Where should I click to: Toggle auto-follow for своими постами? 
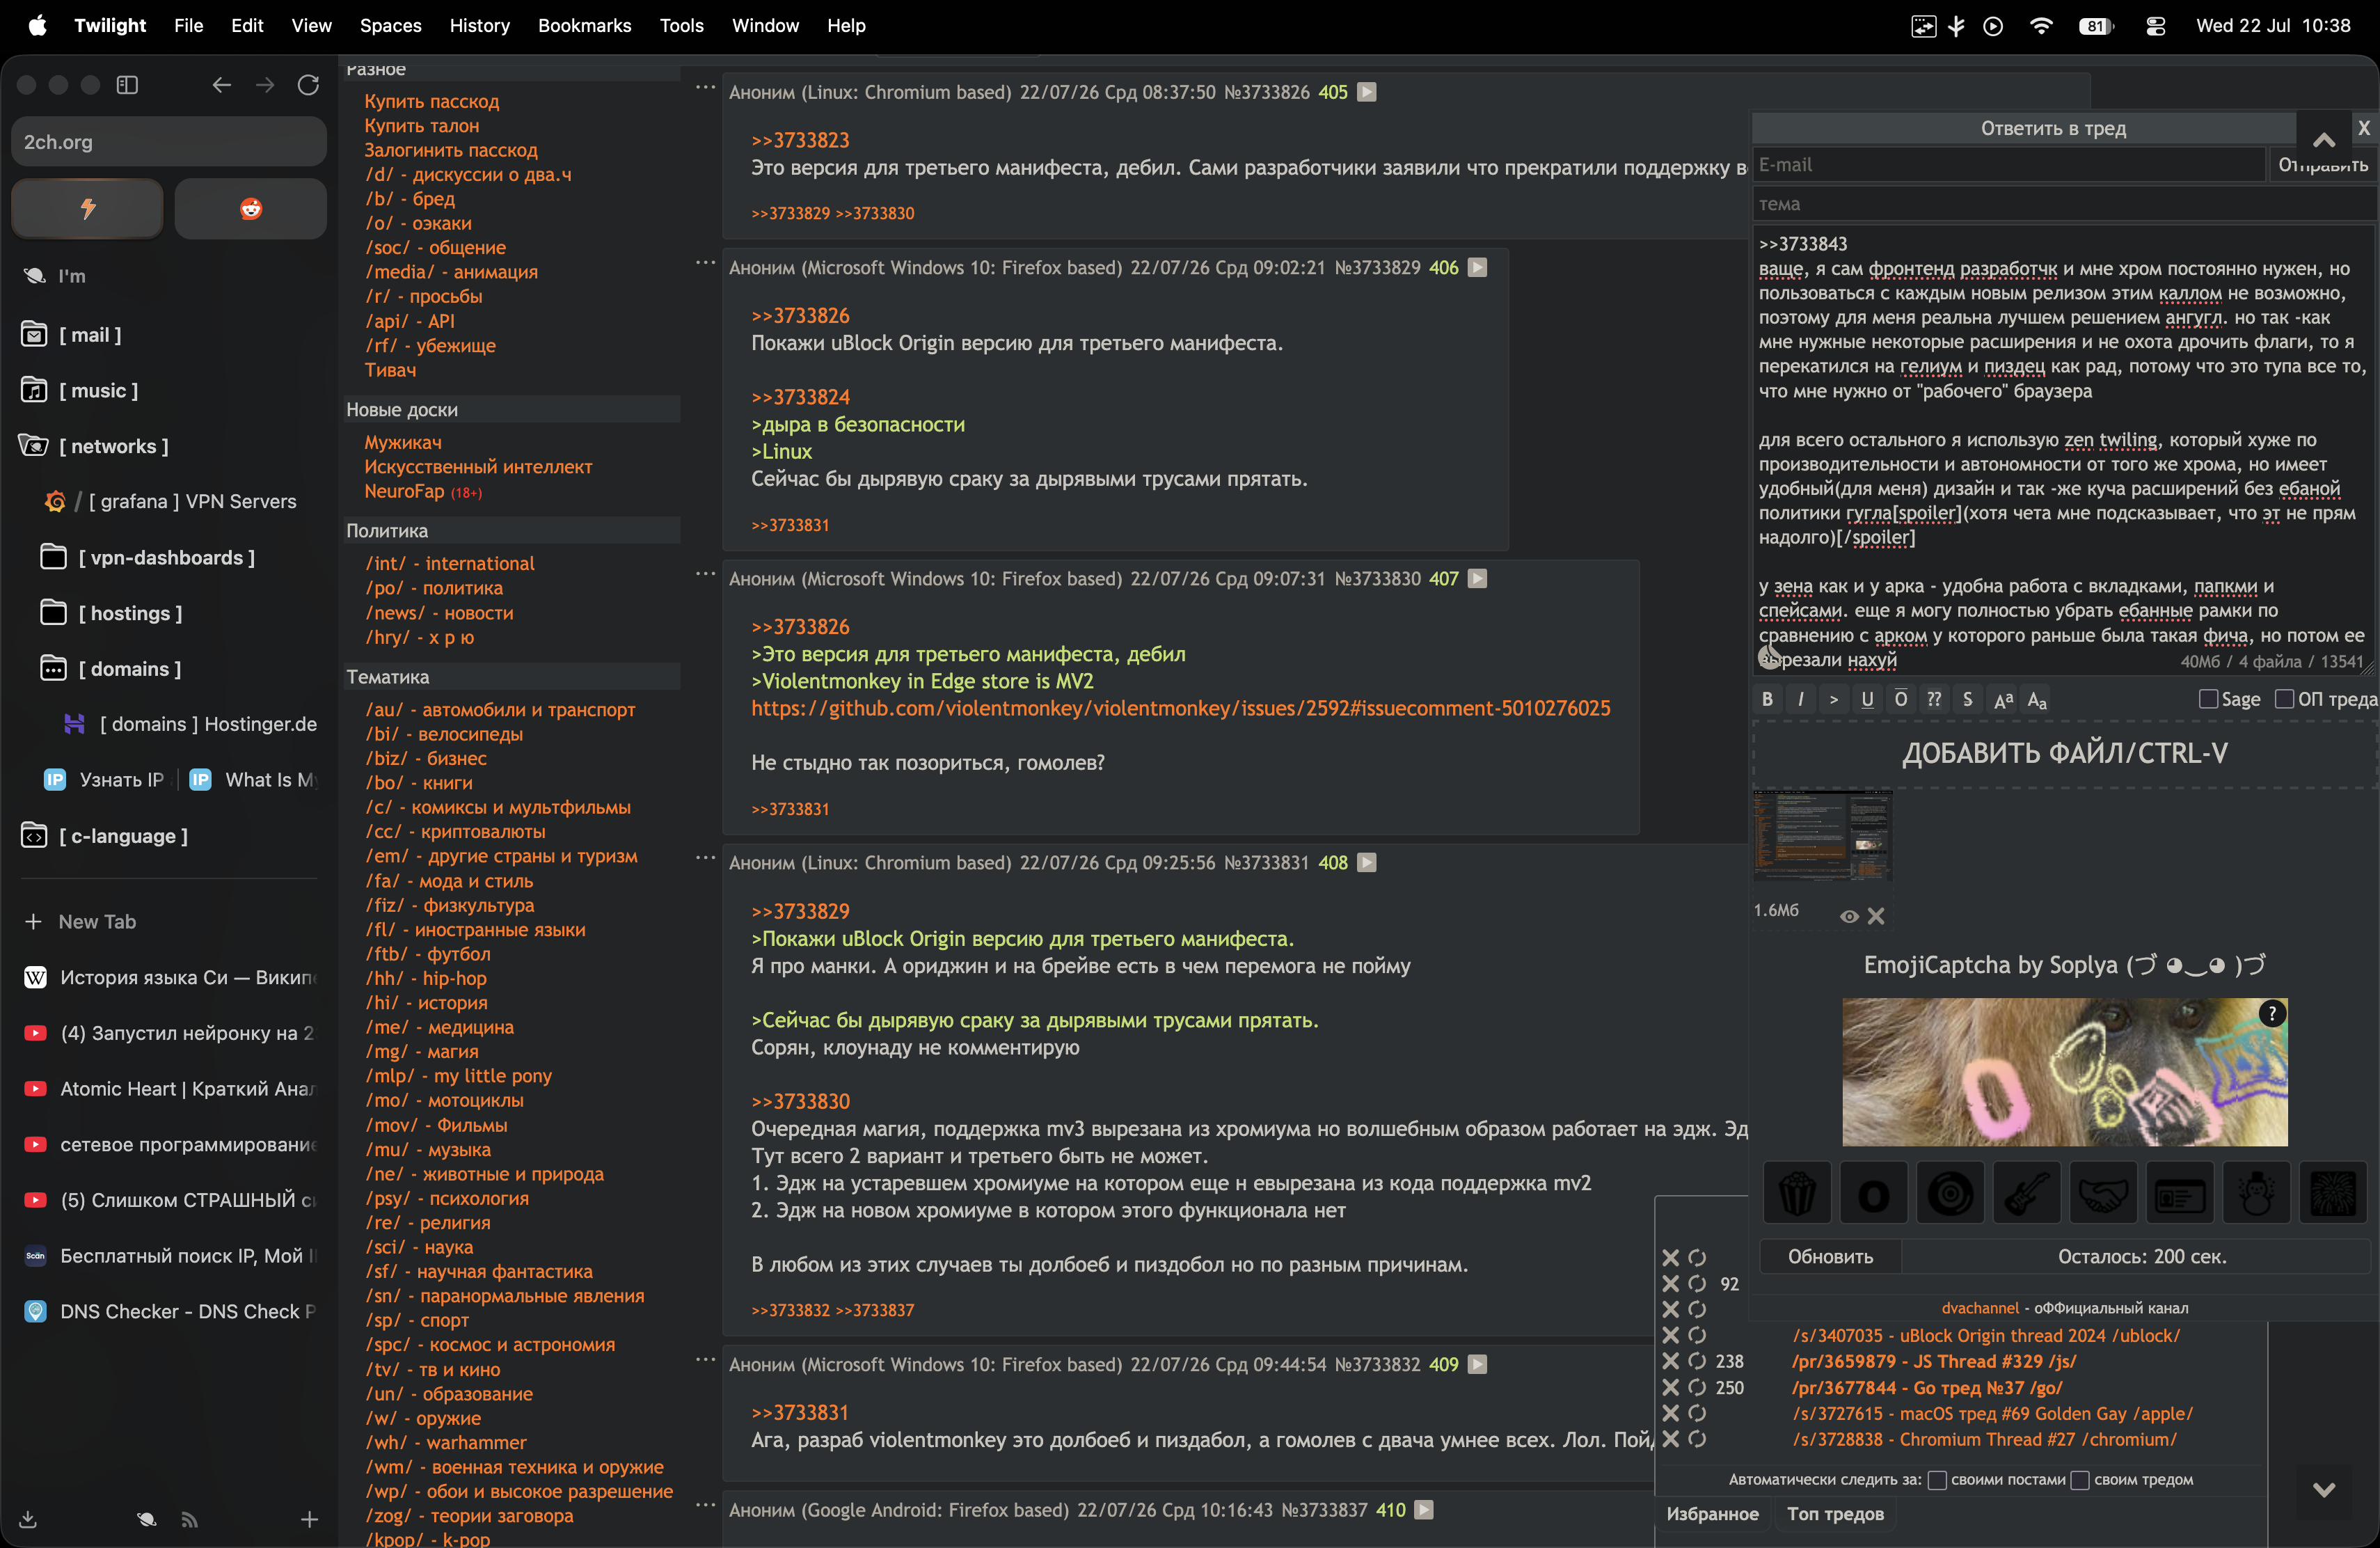click(1937, 1480)
